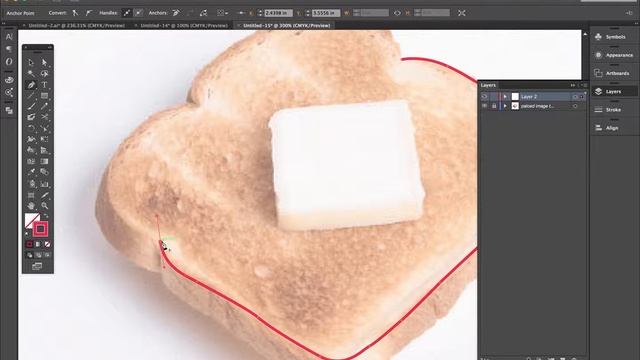This screenshot has width=640, height=360.
Task: Select the Column Graph tool
Action: point(44,184)
